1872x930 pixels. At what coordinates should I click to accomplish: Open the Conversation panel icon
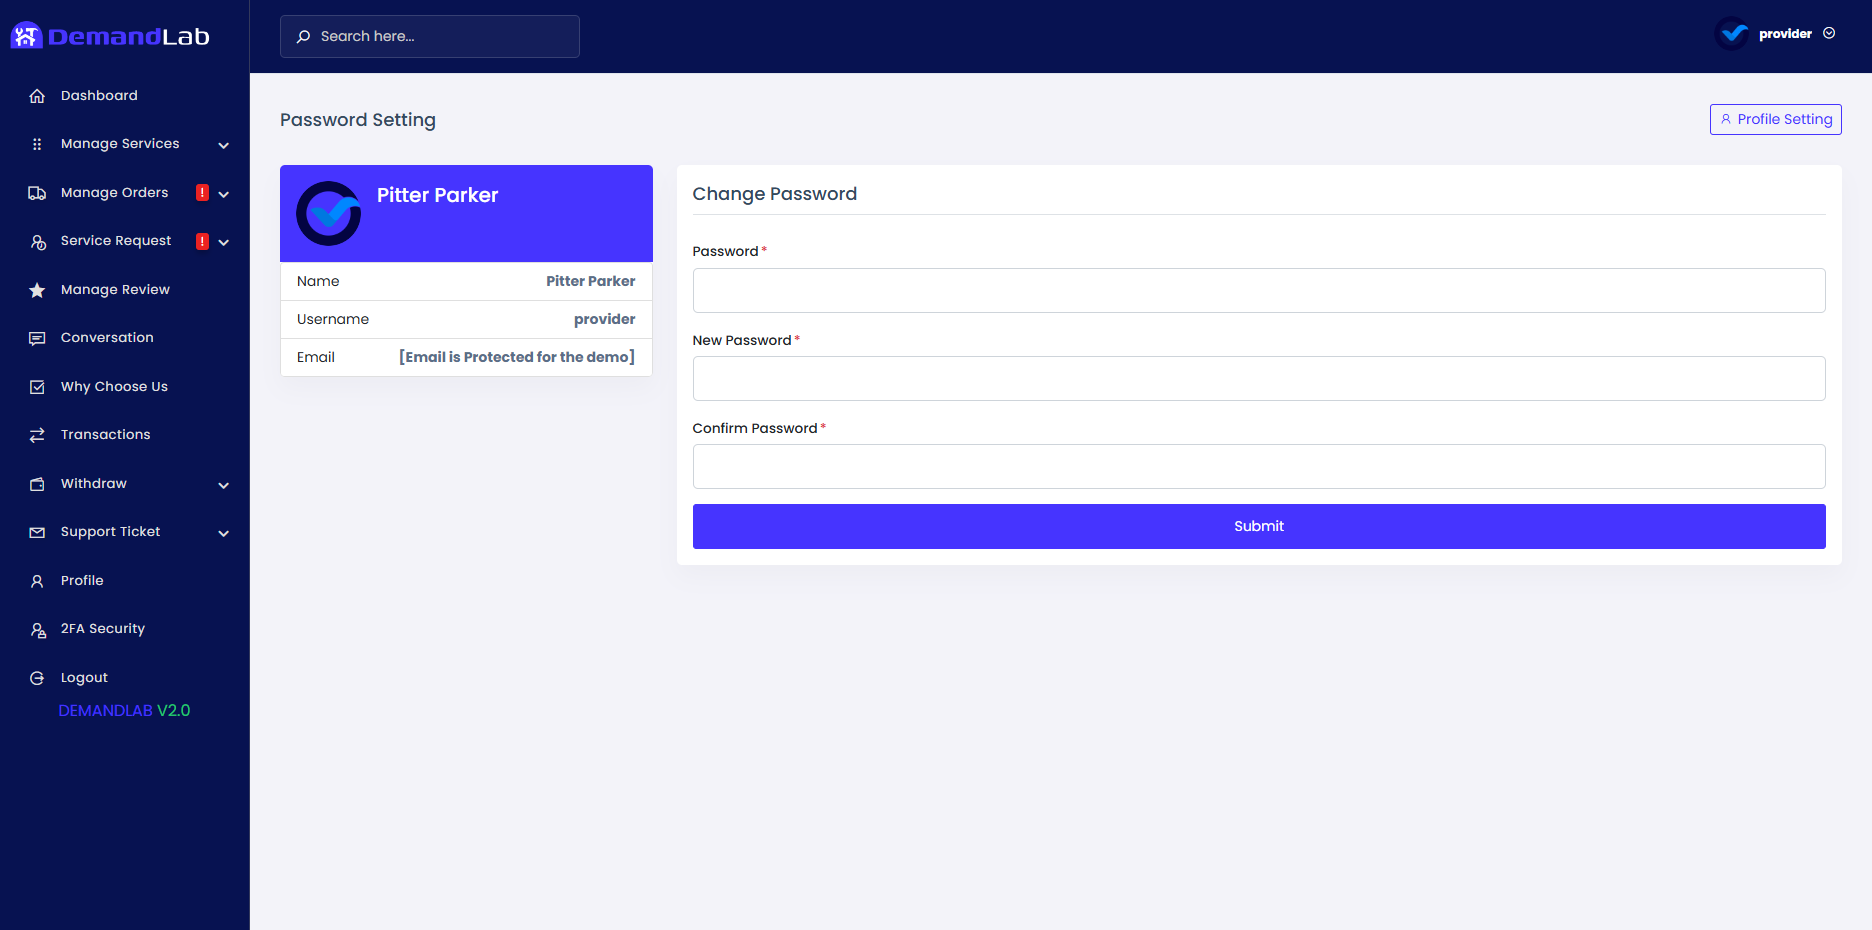[37, 338]
